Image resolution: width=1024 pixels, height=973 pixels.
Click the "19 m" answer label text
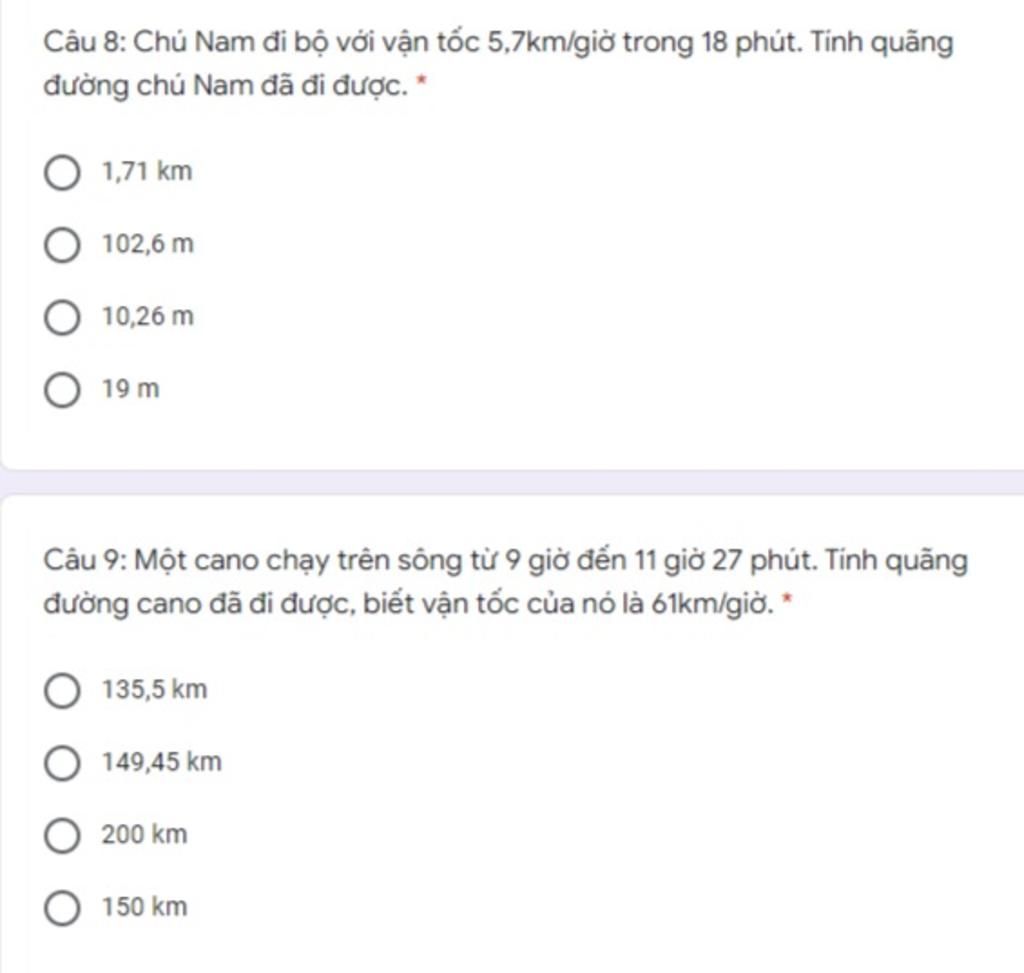(130, 390)
